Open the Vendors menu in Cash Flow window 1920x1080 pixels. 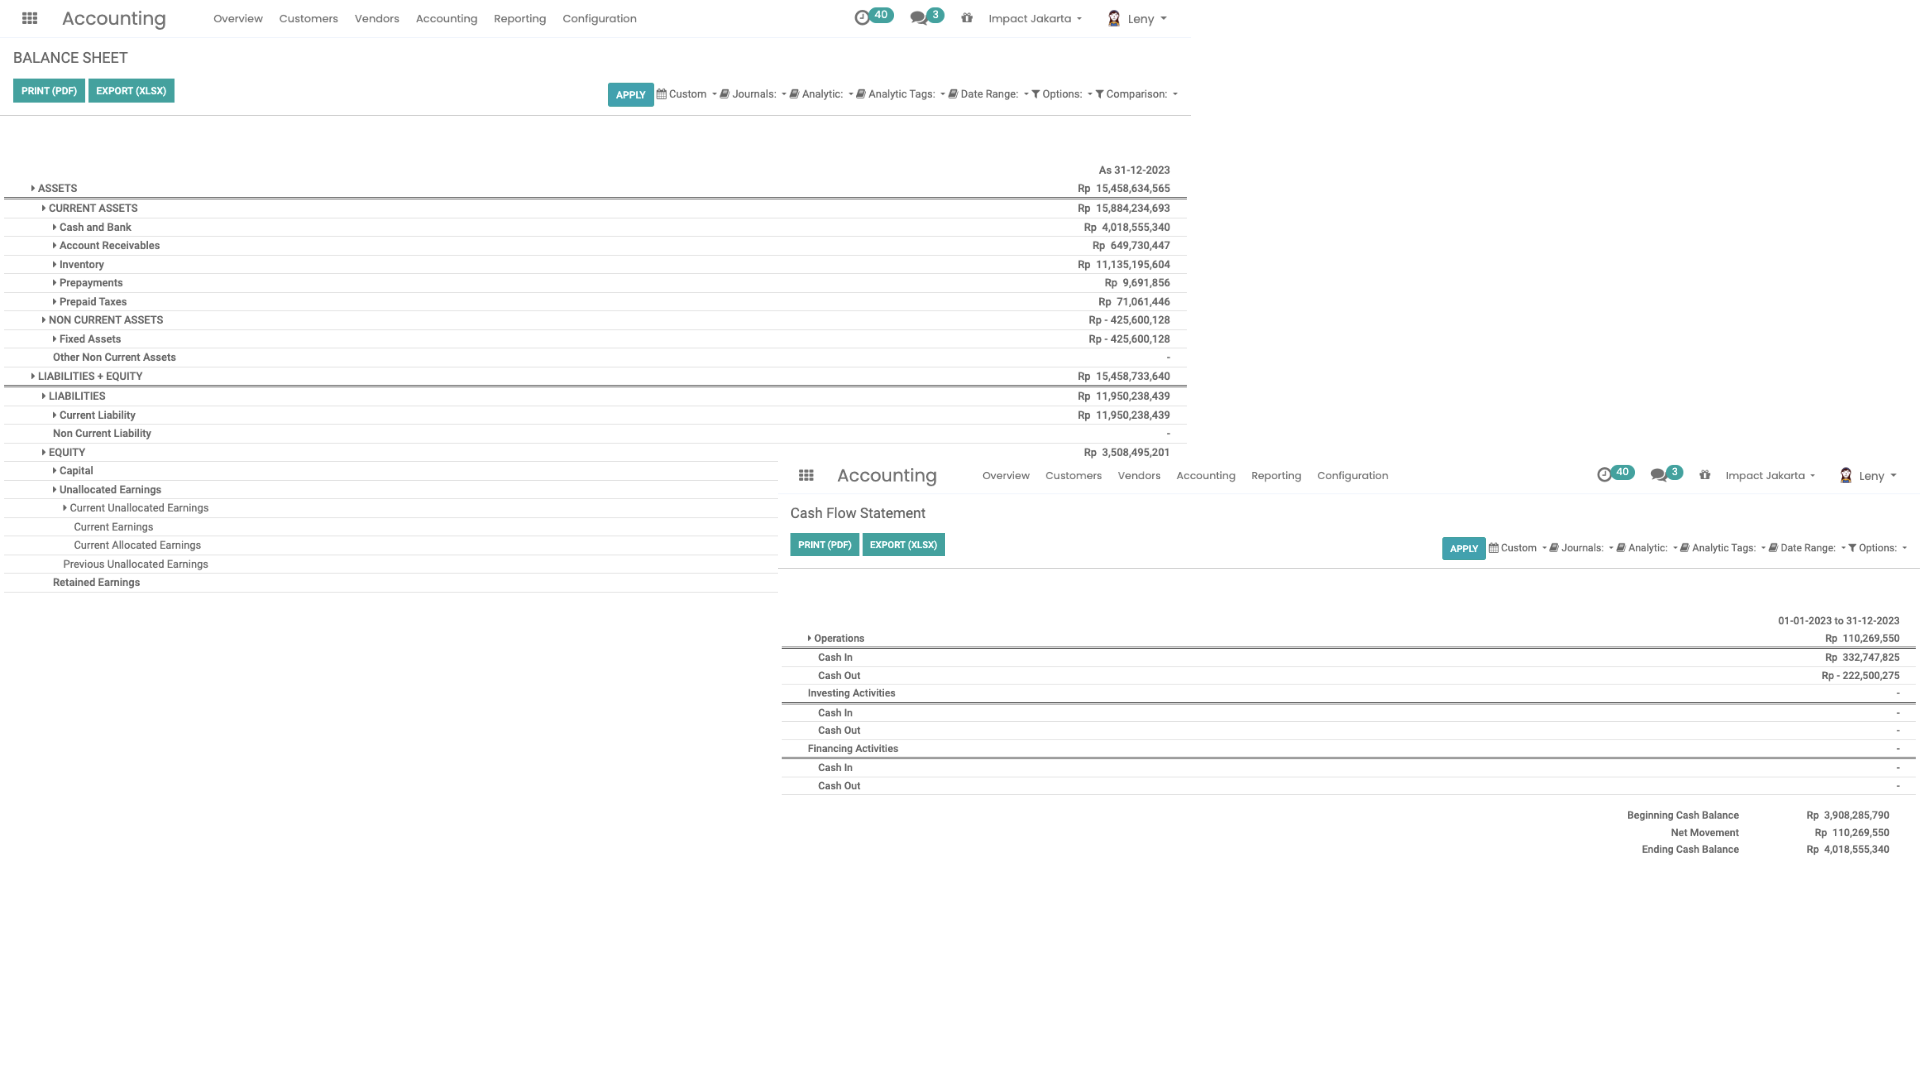click(x=1139, y=476)
